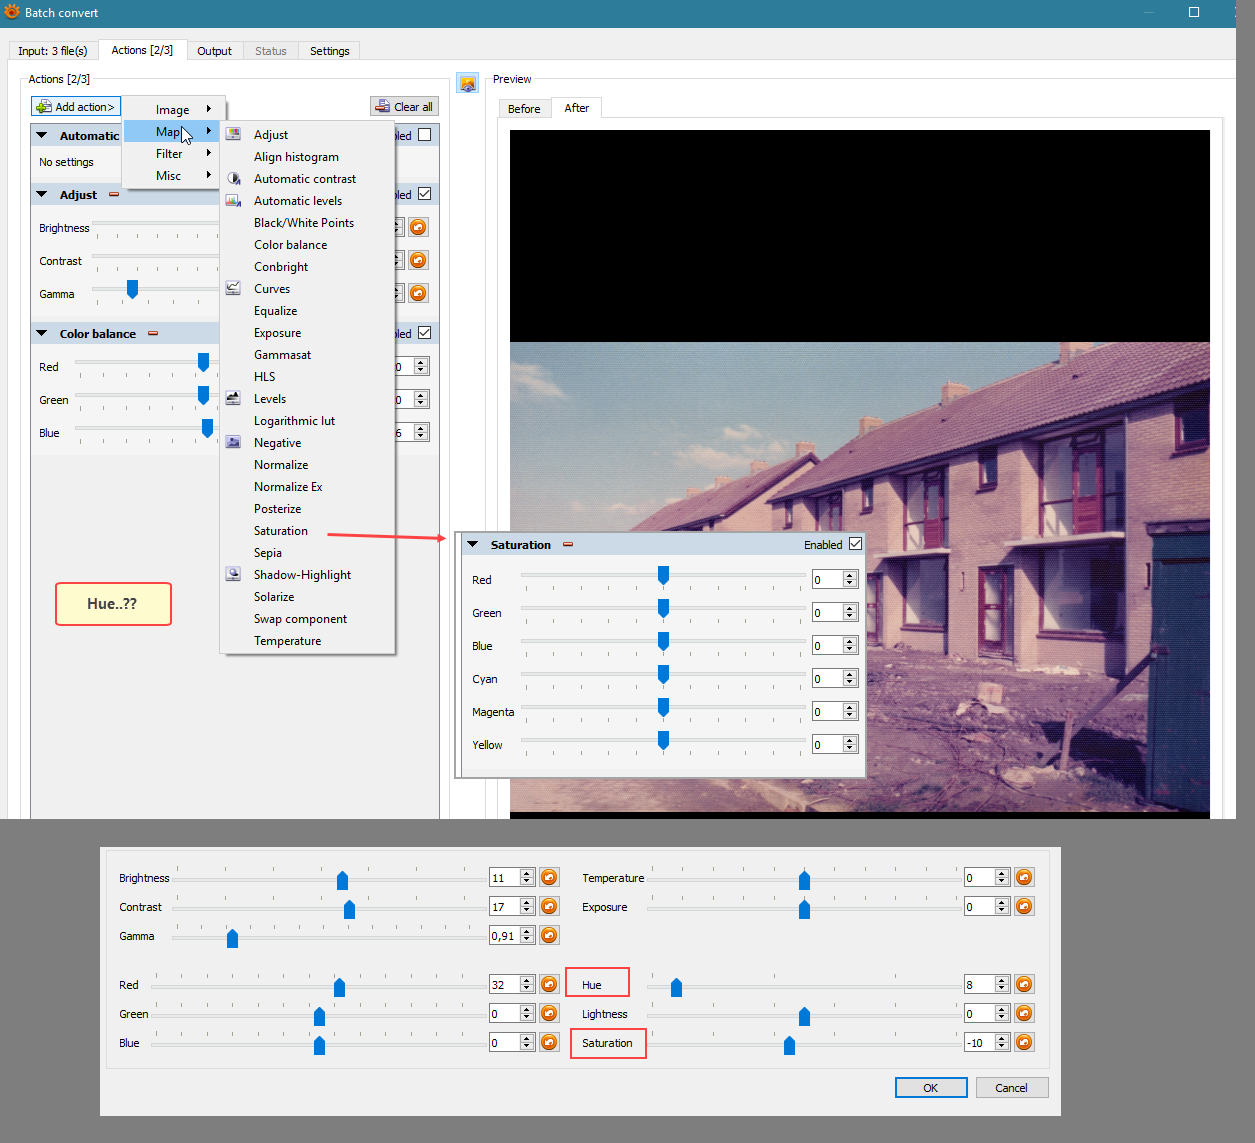
Task: Uncheck the Adjust action enabled checkbox
Action: click(425, 194)
